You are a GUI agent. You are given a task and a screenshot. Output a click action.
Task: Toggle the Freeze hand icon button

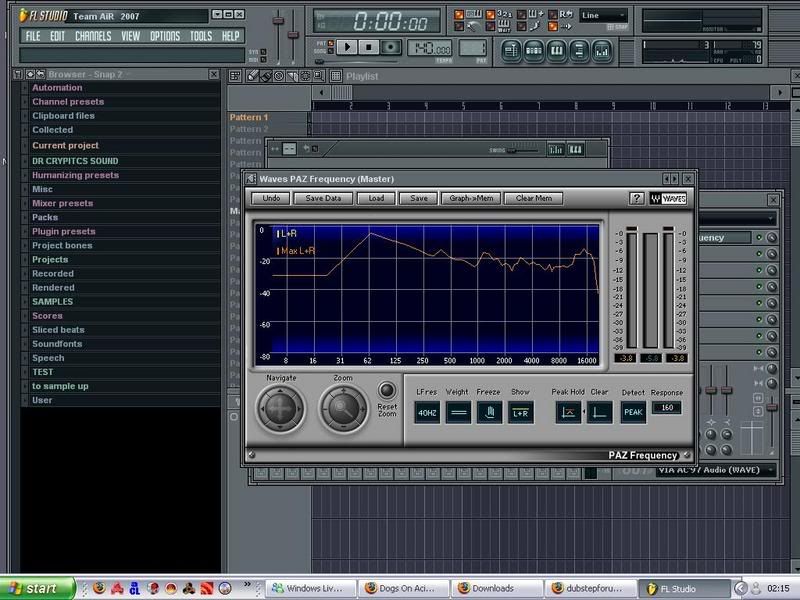pos(489,411)
